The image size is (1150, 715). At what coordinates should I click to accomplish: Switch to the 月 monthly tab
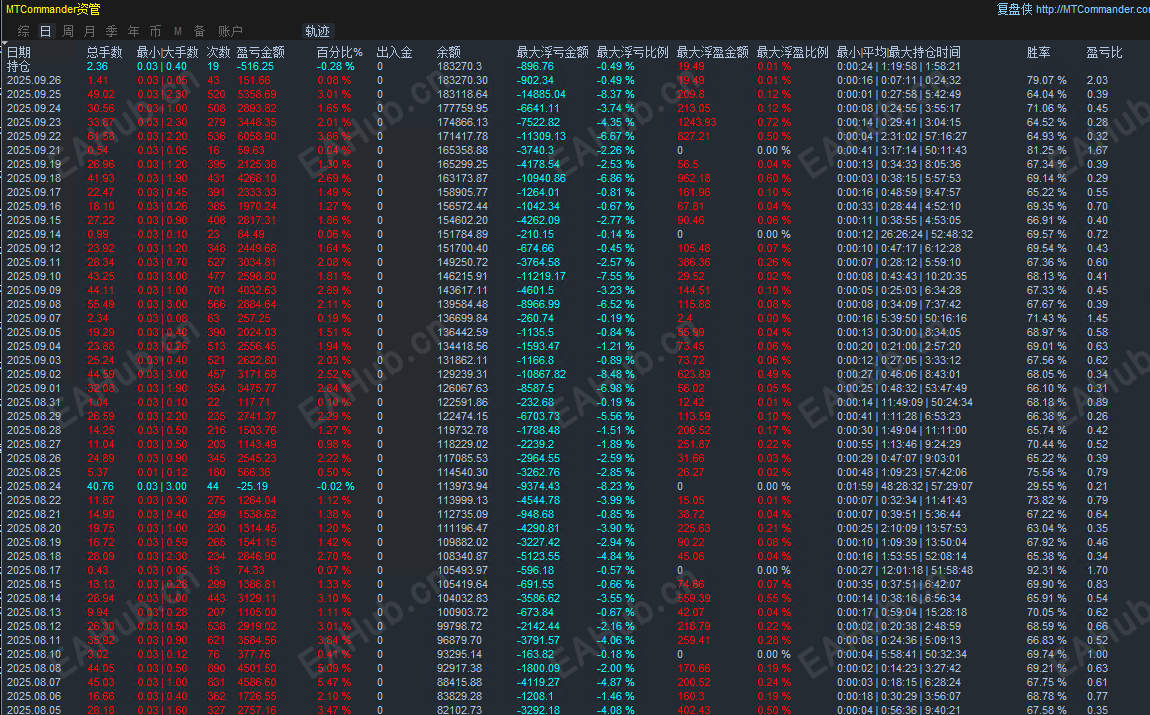(89, 32)
